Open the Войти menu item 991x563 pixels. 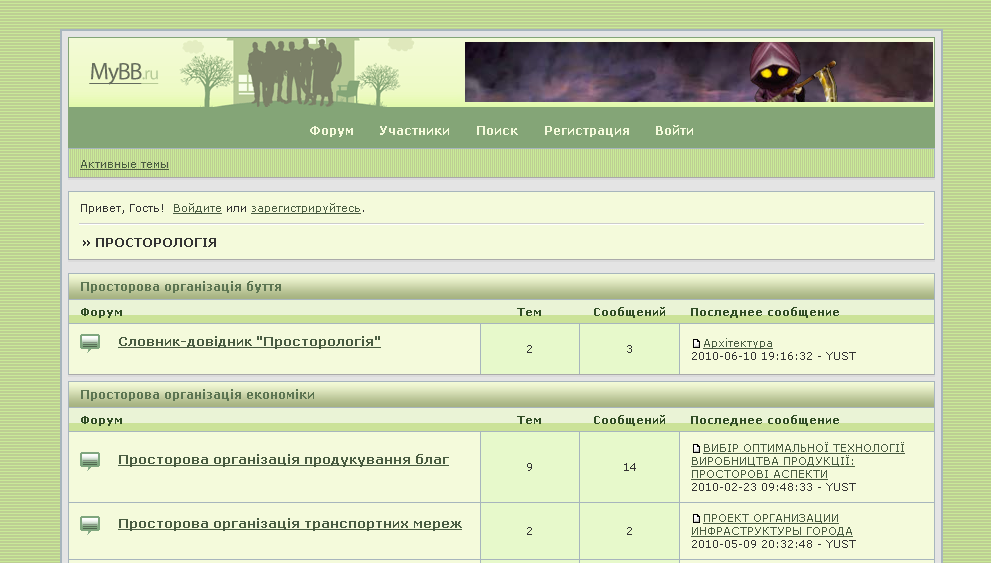coord(674,131)
